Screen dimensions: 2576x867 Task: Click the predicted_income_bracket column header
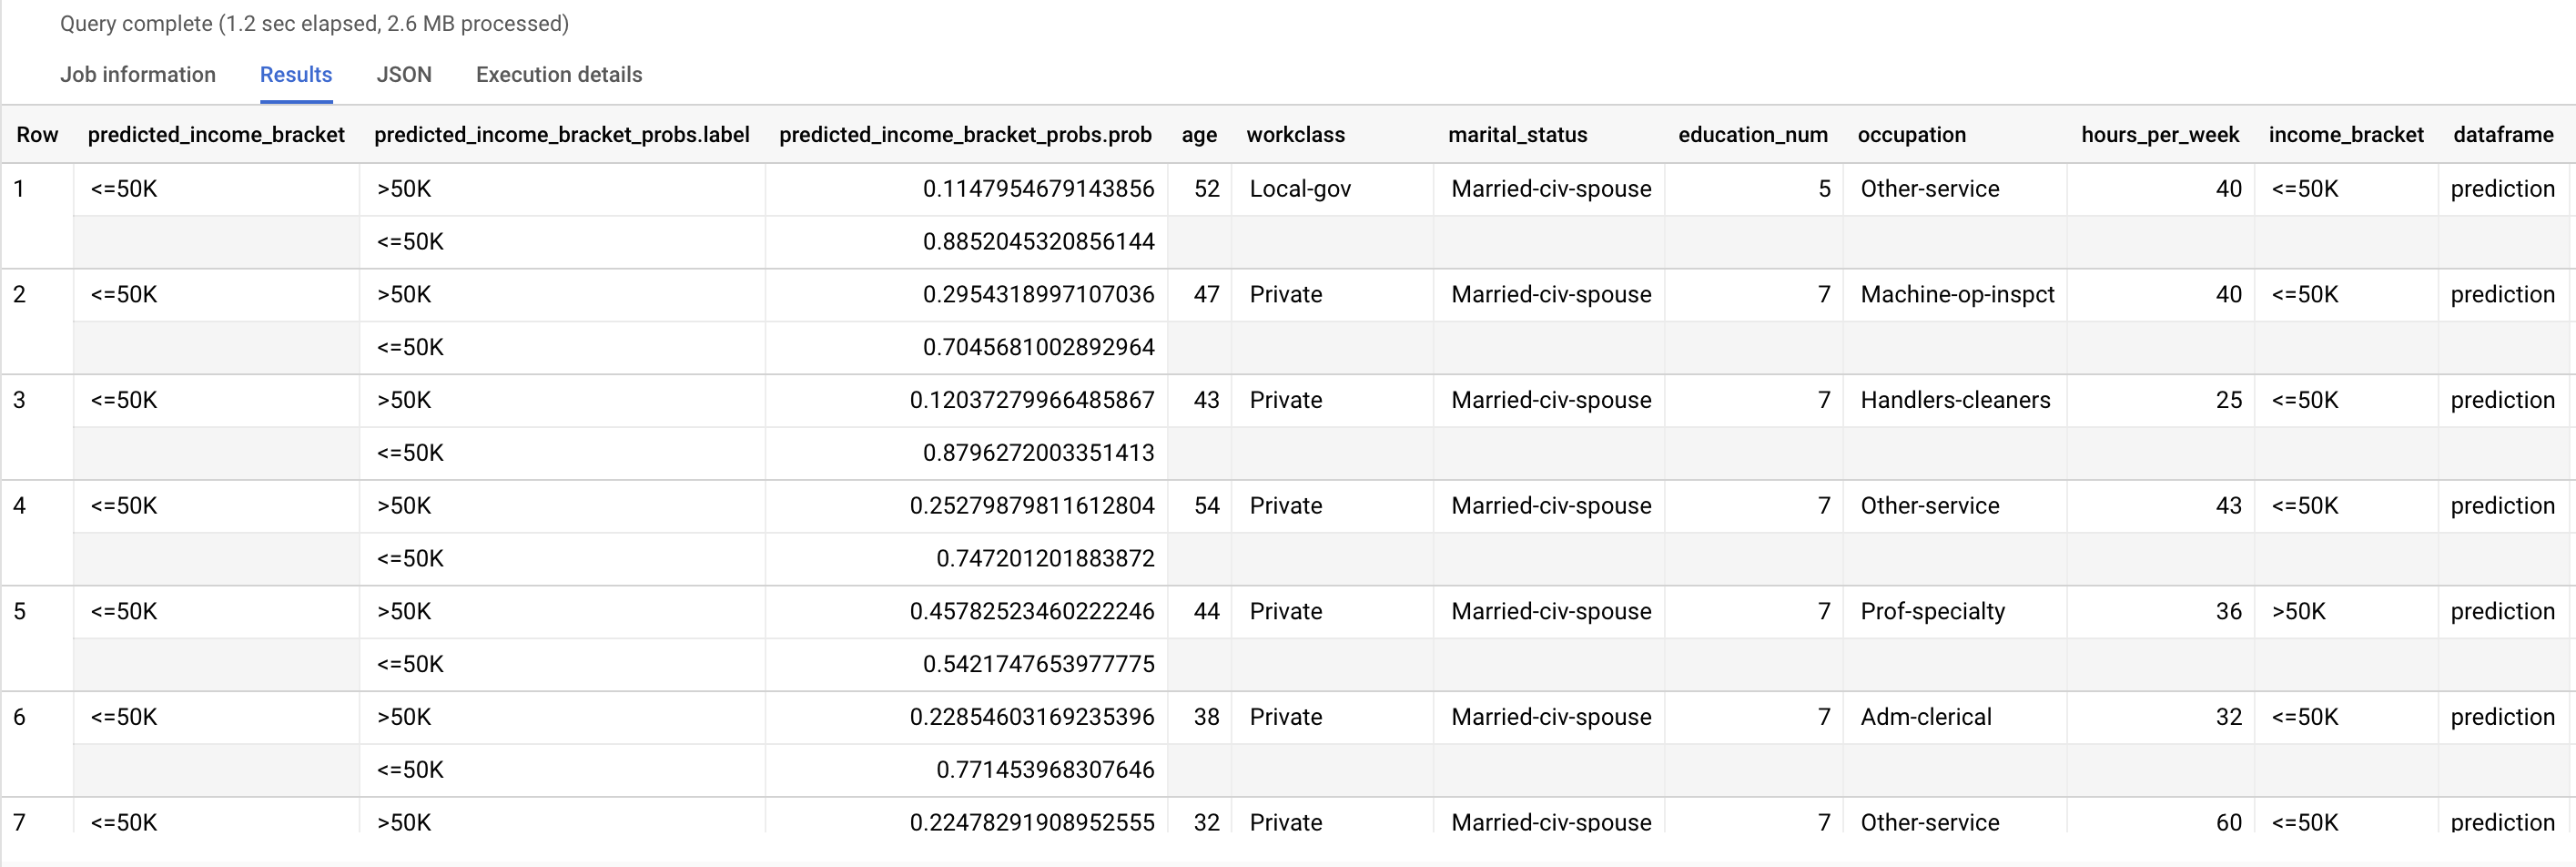pos(216,135)
